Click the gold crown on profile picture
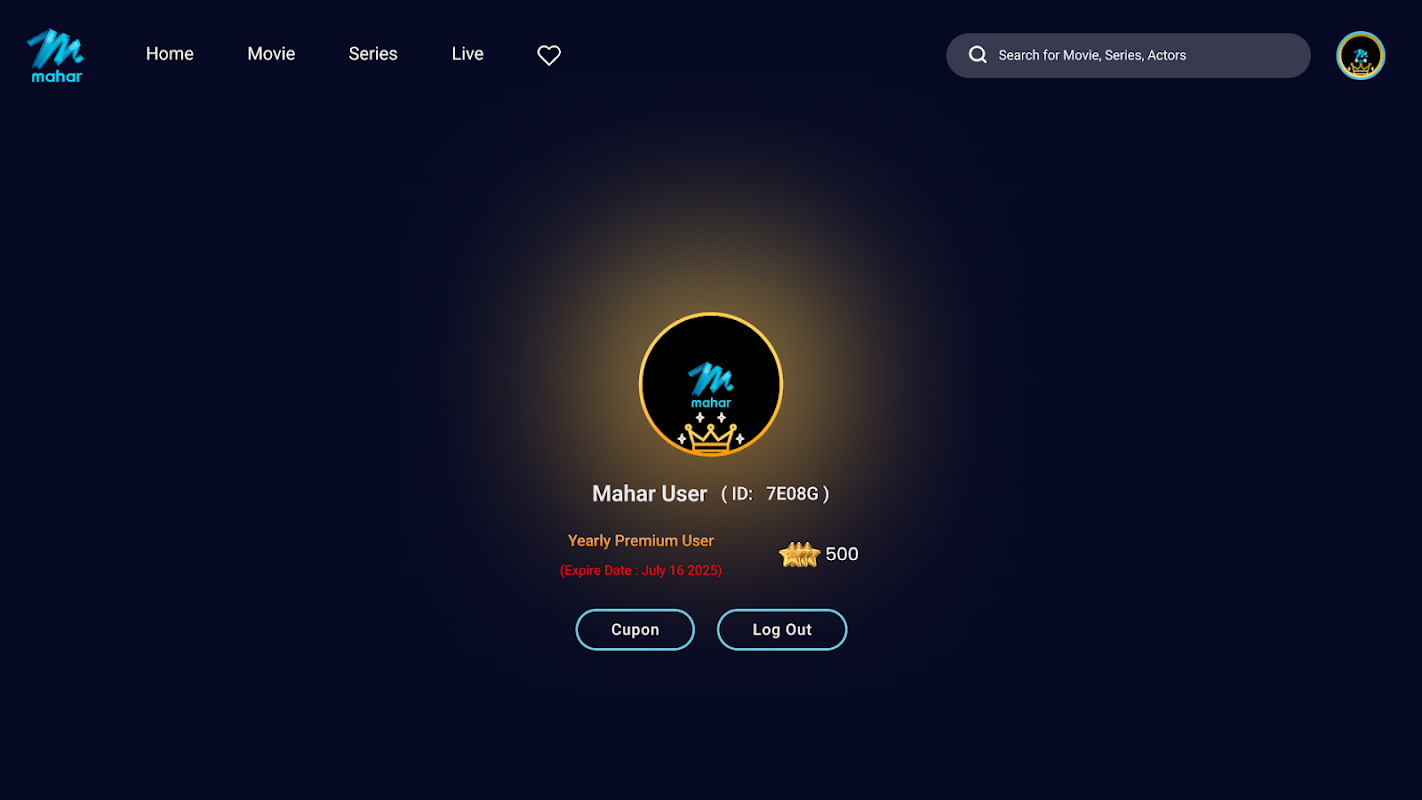Viewport: 1422px width, 800px height. point(710,435)
